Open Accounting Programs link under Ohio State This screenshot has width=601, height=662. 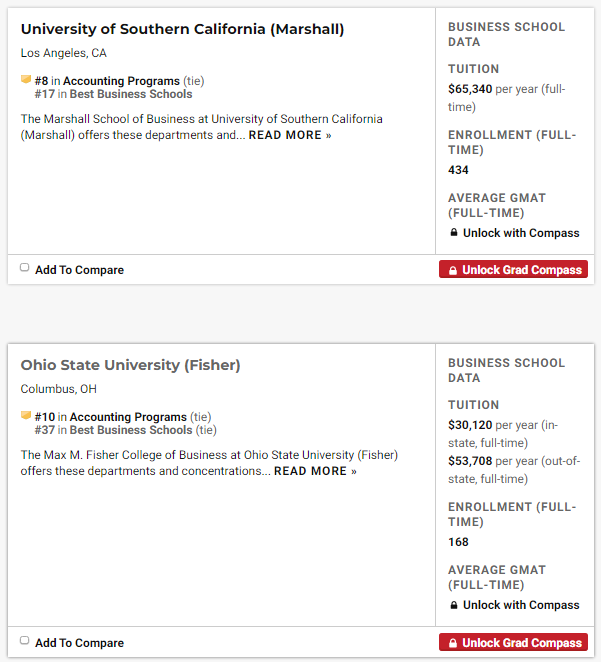pyautogui.click(x=128, y=417)
